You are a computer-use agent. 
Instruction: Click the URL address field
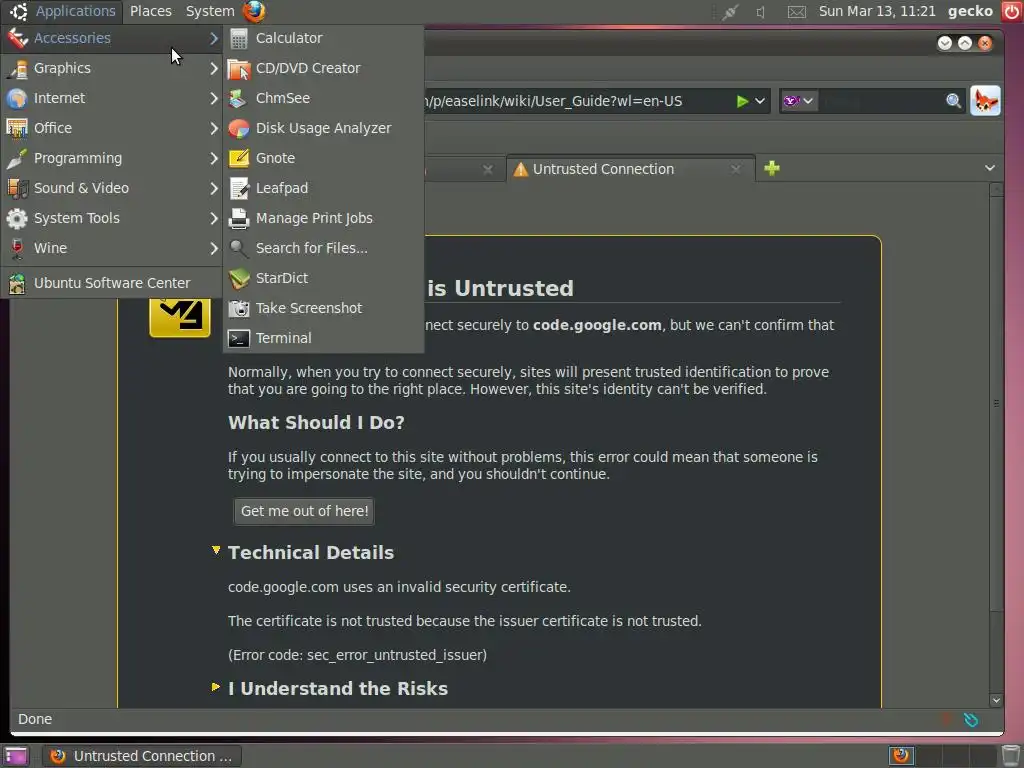[x=577, y=101]
